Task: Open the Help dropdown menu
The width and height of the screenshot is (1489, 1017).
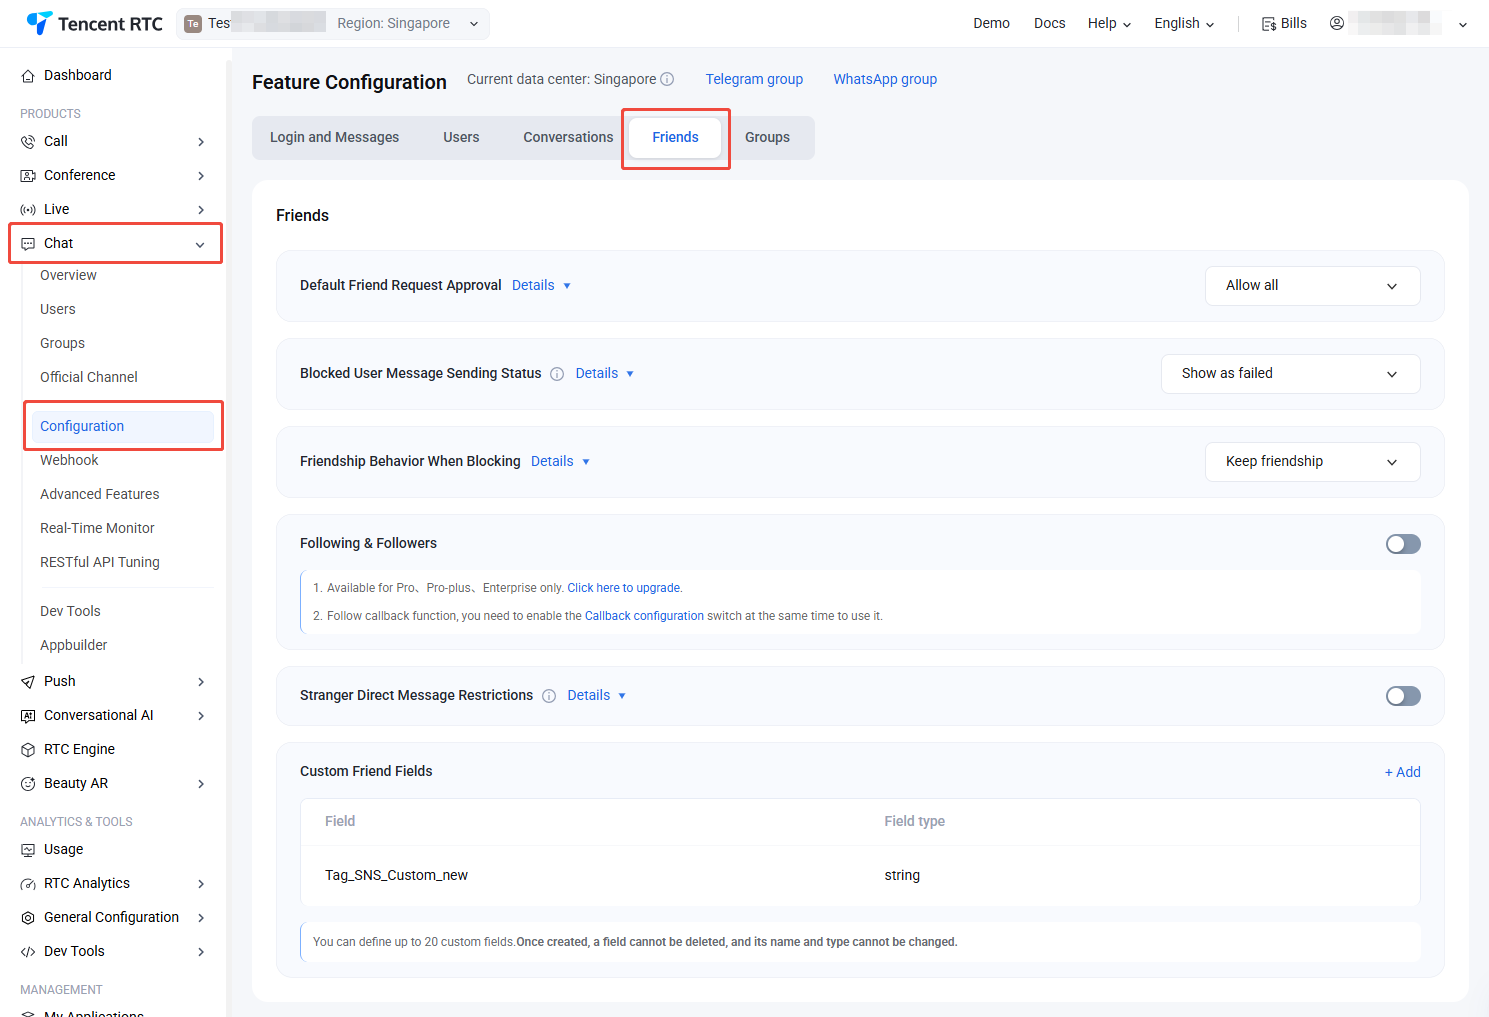Action: (1109, 23)
